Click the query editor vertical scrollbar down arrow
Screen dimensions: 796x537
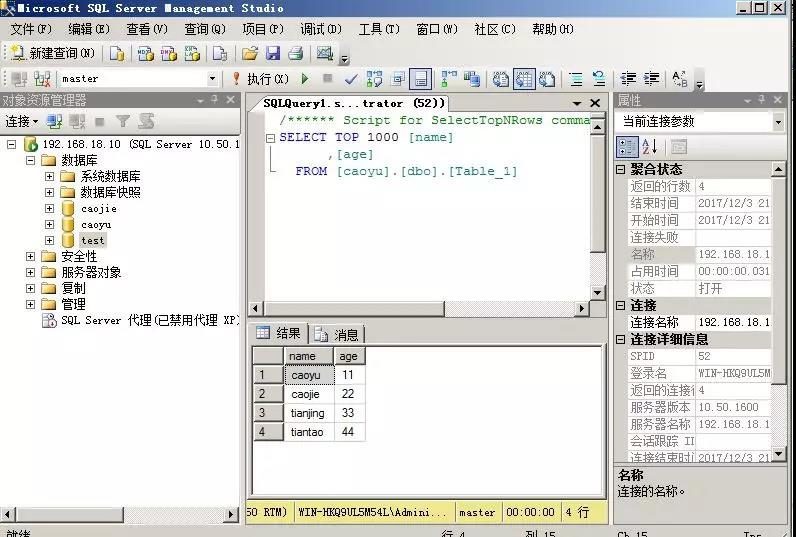point(598,292)
